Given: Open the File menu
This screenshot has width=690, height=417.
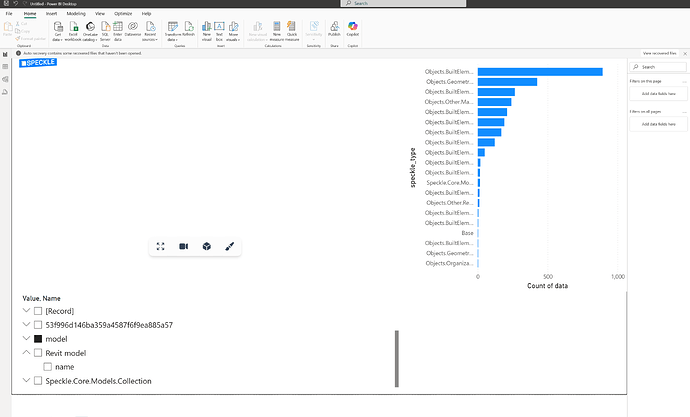Looking at the screenshot, I should tap(9, 14).
